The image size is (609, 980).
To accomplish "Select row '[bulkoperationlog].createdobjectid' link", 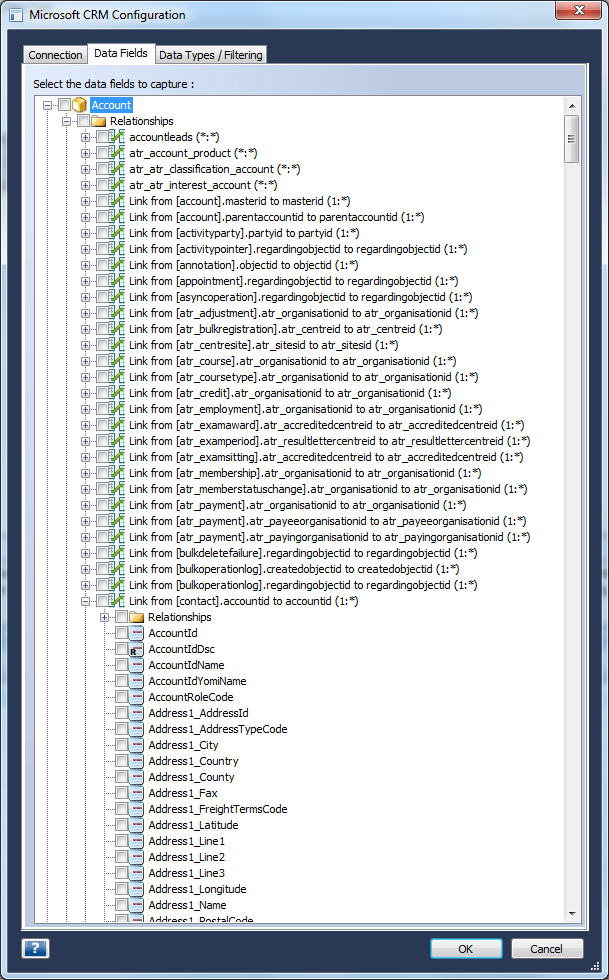I will pos(294,569).
